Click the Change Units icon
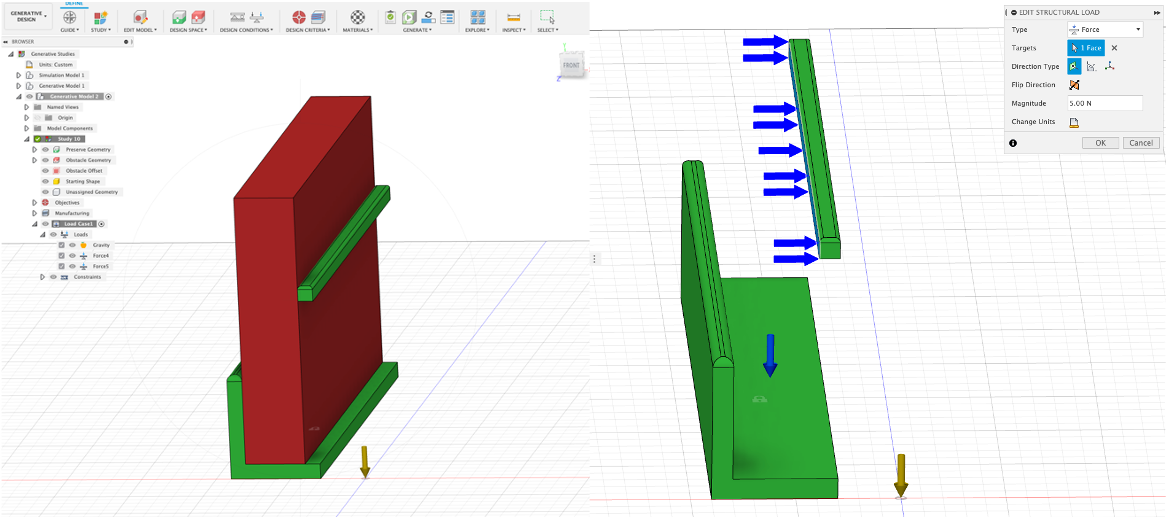 pos(1074,122)
